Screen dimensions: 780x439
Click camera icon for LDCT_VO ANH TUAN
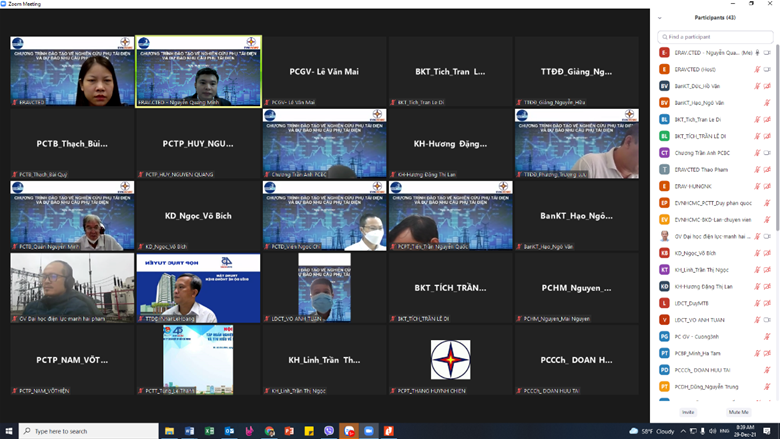click(767, 320)
